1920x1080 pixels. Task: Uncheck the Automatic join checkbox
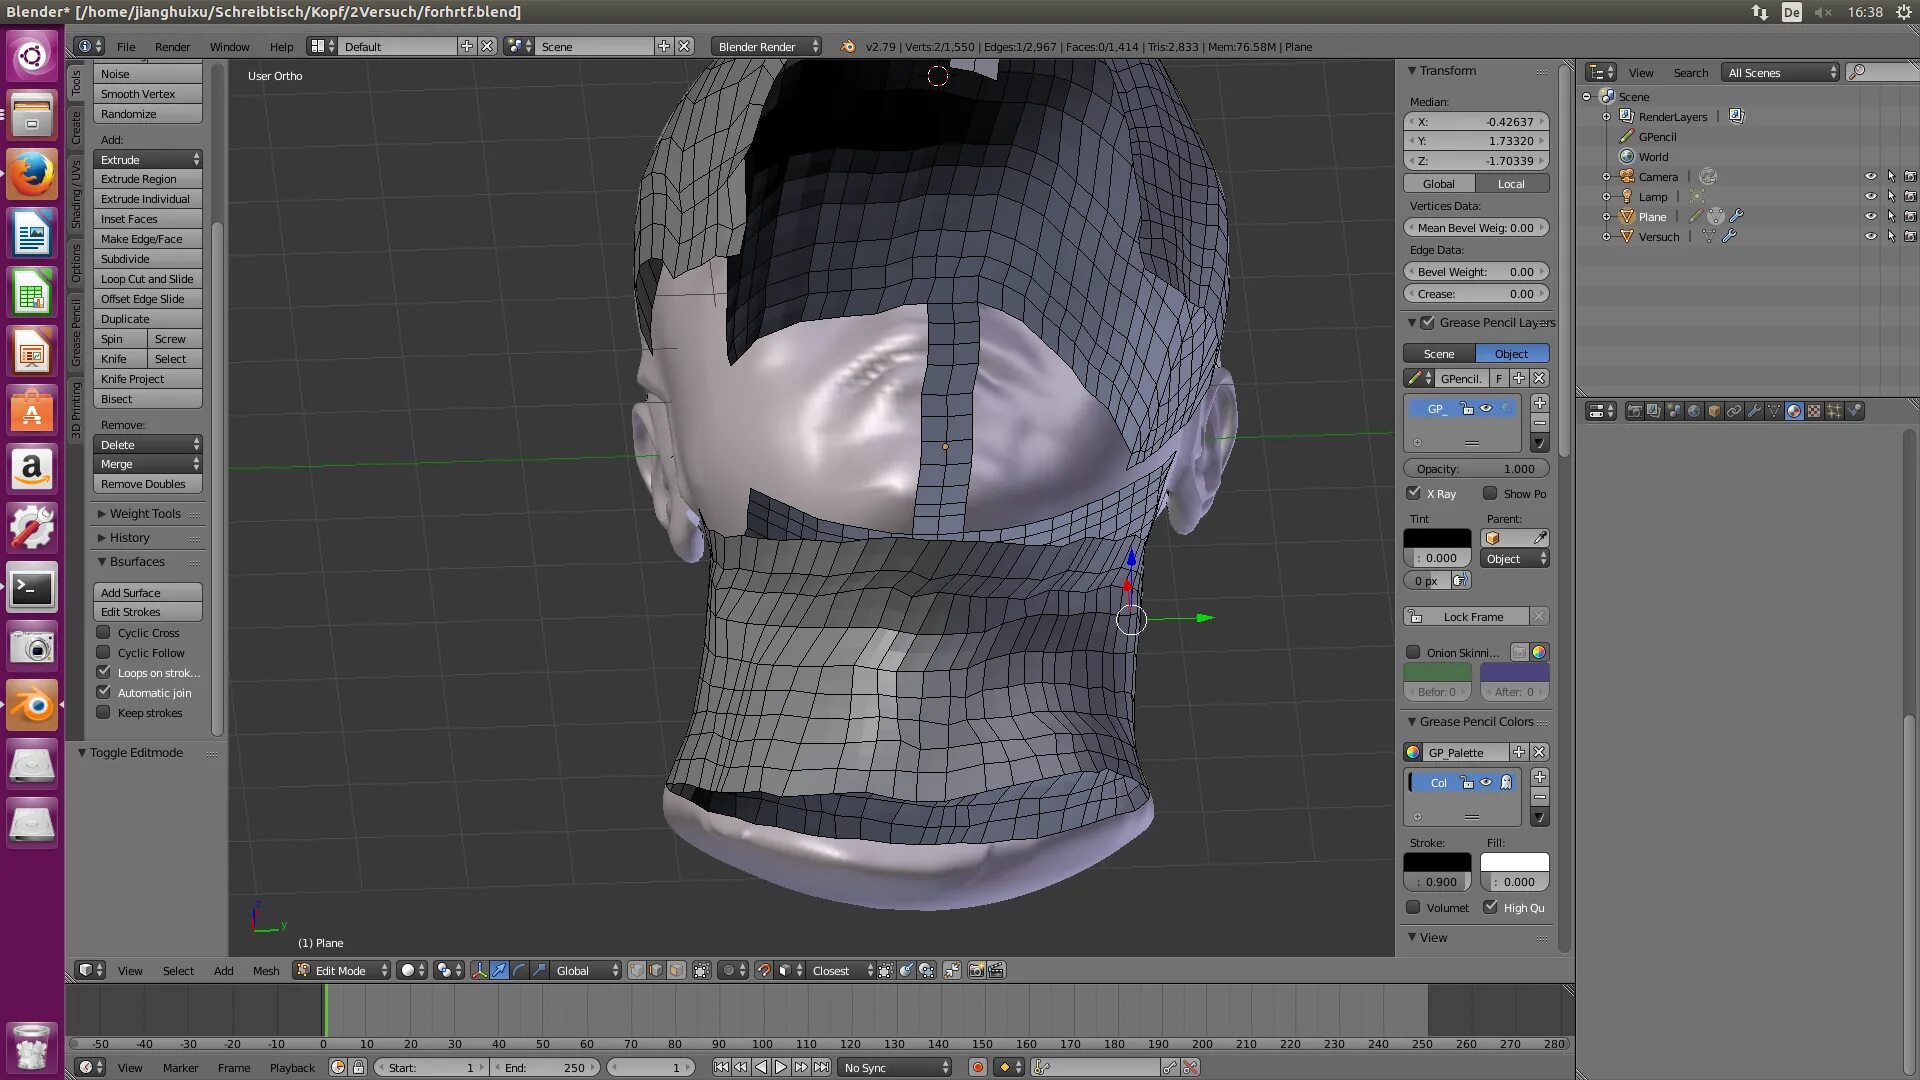[x=104, y=692]
